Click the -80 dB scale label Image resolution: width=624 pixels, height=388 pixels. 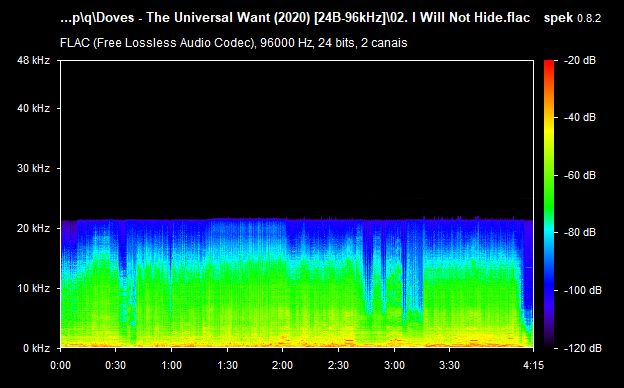(x=580, y=232)
